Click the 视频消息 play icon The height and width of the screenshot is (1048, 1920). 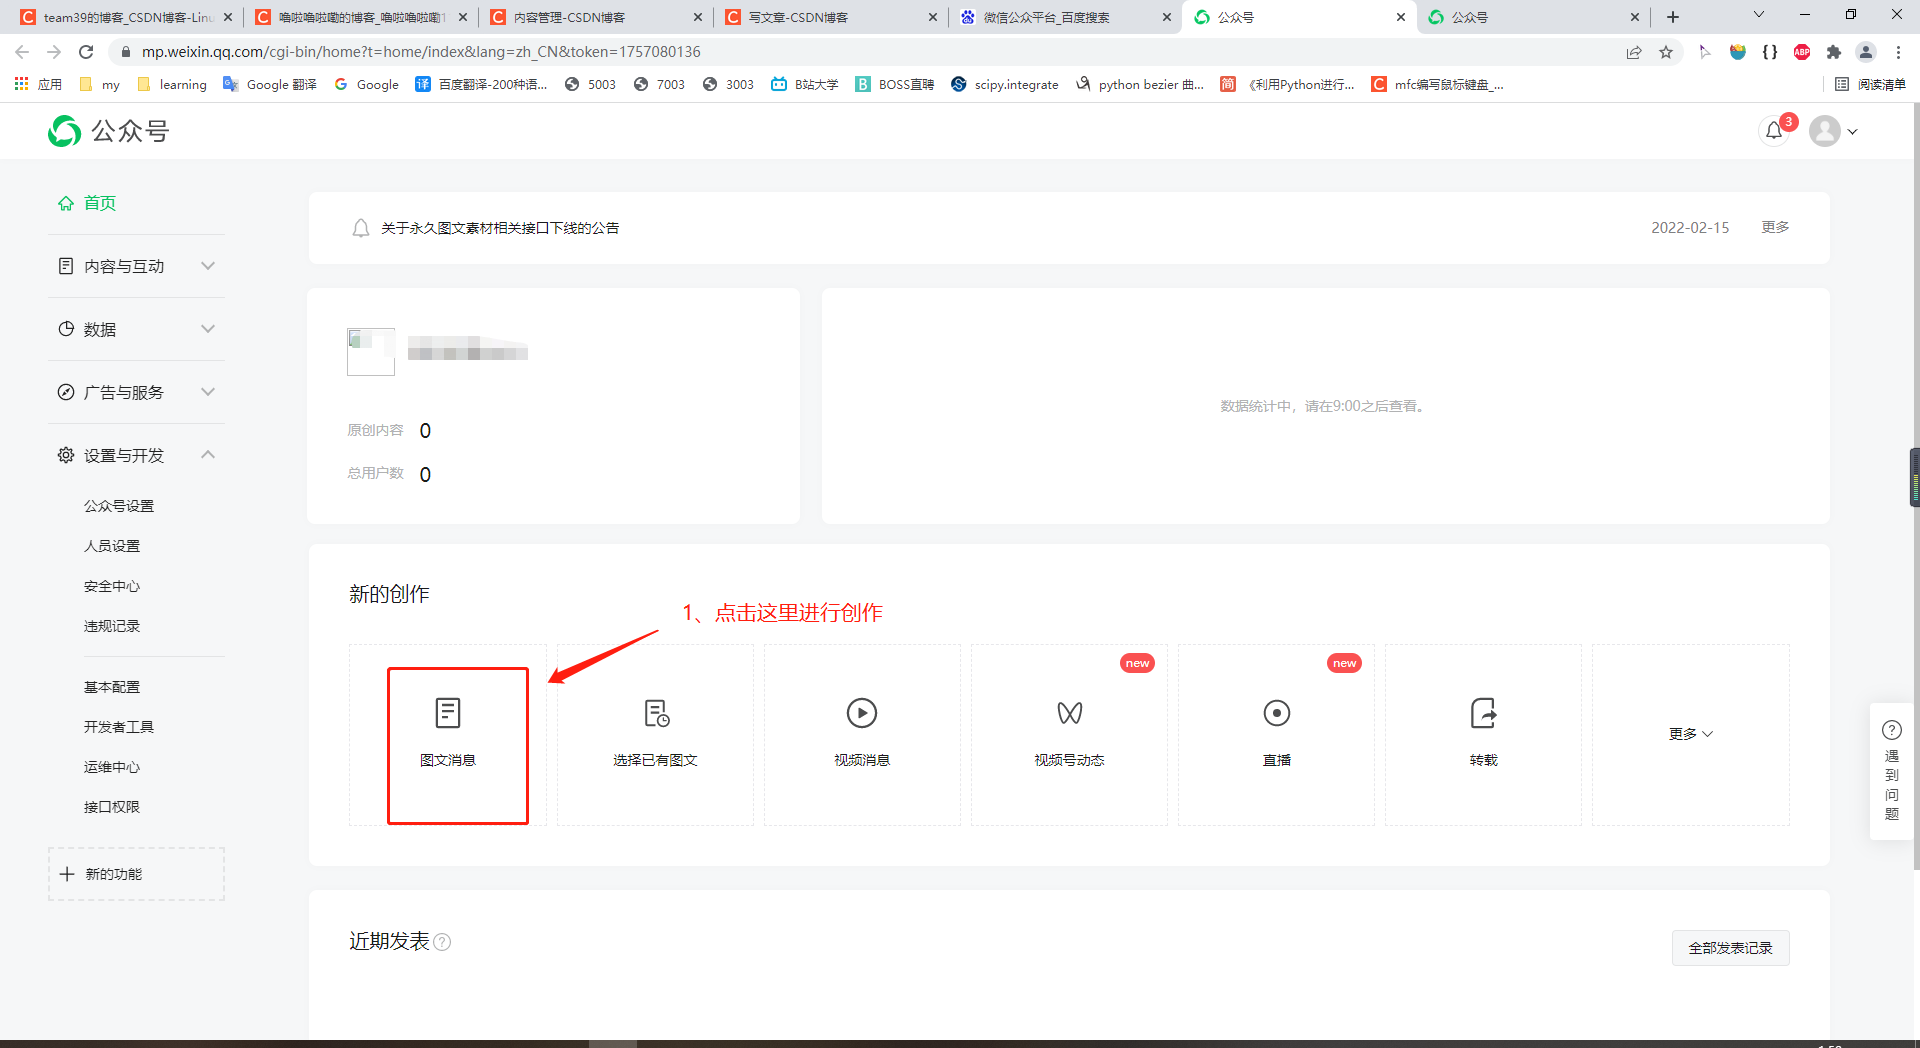click(861, 713)
